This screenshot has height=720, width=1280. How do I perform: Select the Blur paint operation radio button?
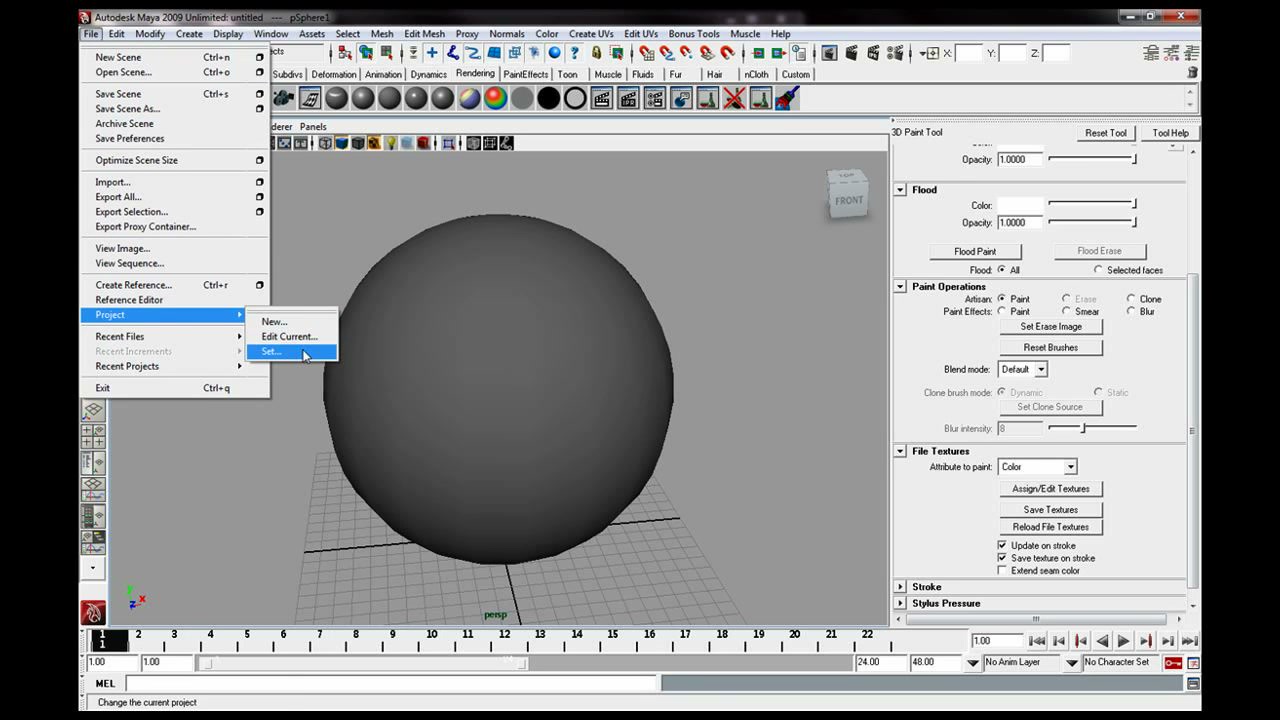point(1131,311)
